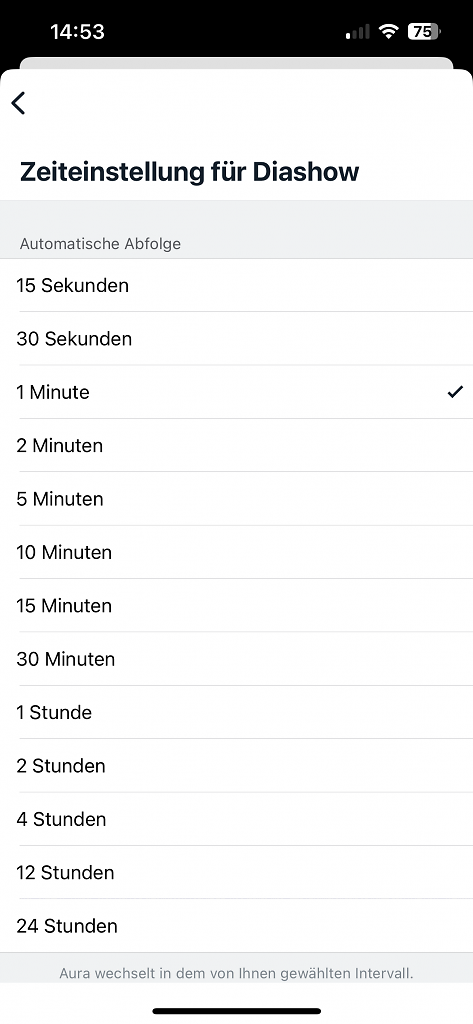Viewport: 473px width, 1024px height.
Task: Set slideshow interval to 24 Stunden
Action: click(x=236, y=925)
